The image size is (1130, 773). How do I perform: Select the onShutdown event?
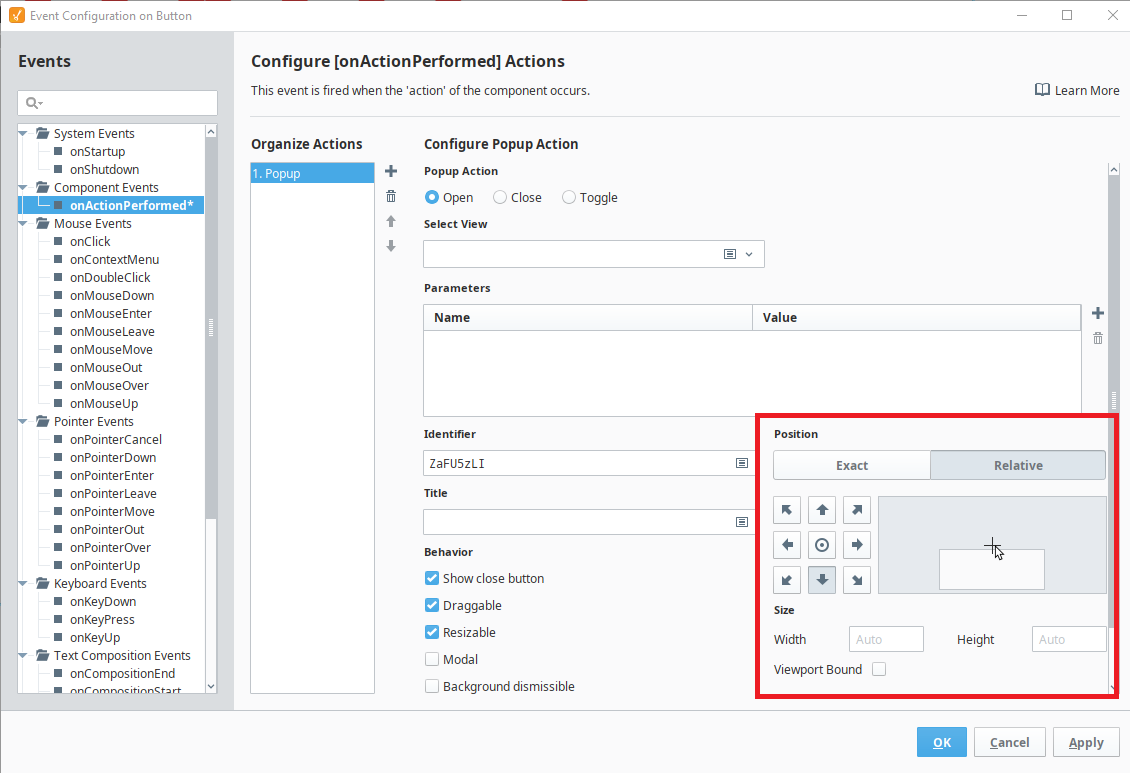(x=104, y=169)
